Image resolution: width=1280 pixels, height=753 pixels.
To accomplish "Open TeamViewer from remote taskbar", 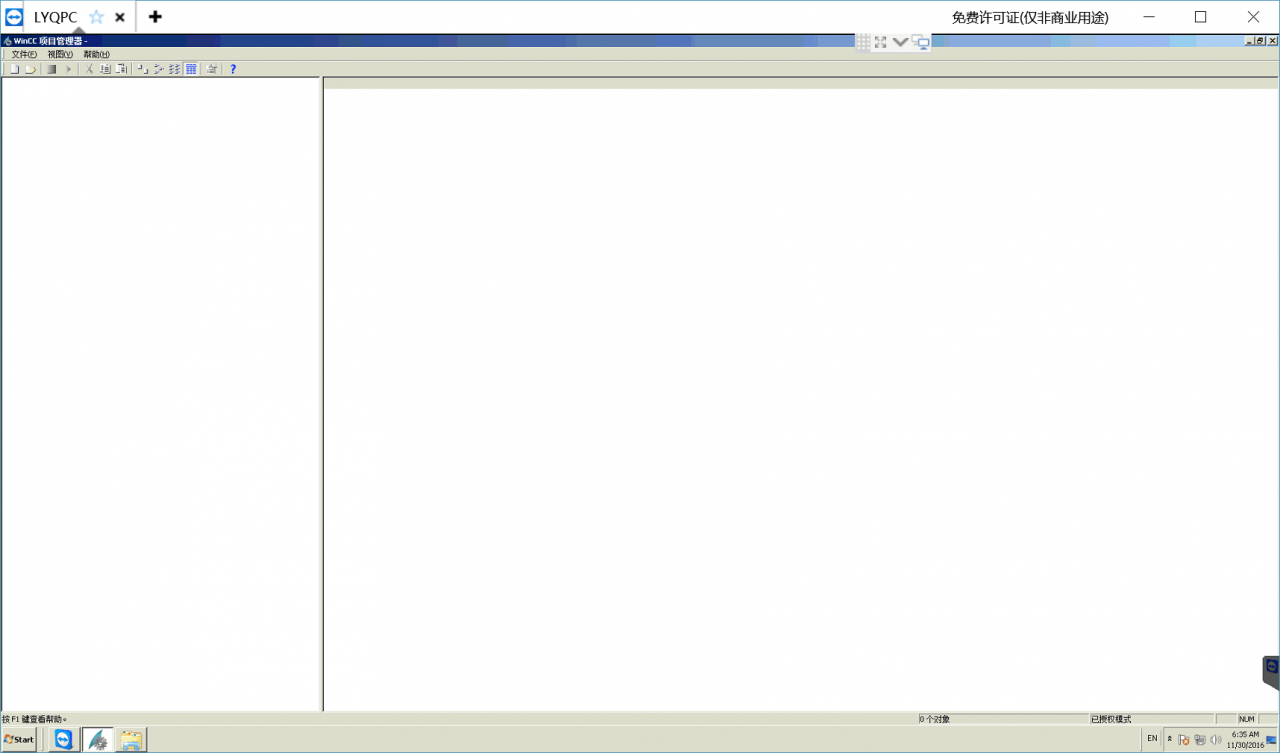I will (63, 740).
